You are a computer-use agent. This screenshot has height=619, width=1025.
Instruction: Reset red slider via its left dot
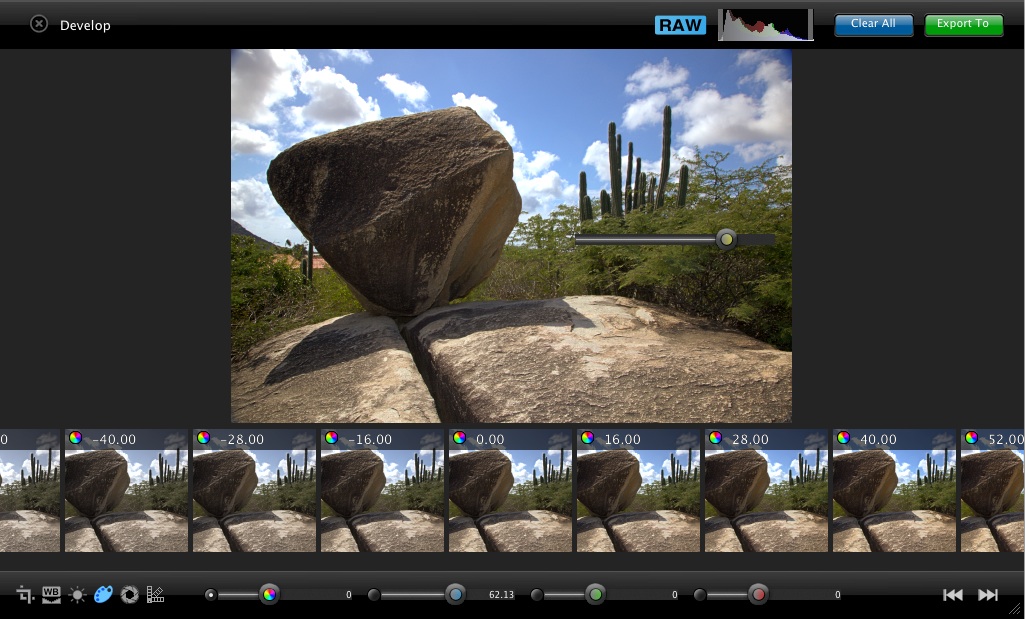[699, 595]
